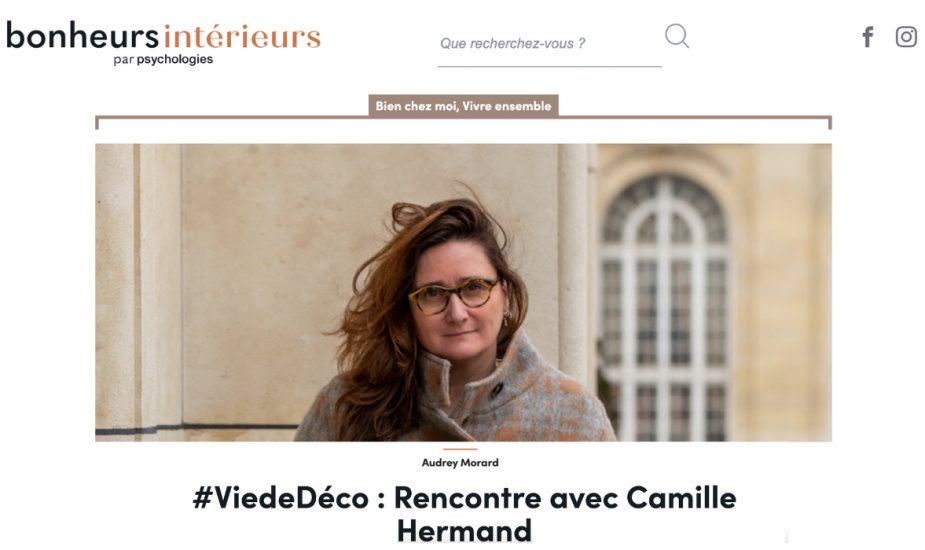The width and height of the screenshot is (925, 550).
Task: Open the article 'Rencontre avec Camille Hermand'
Action: (x=464, y=514)
